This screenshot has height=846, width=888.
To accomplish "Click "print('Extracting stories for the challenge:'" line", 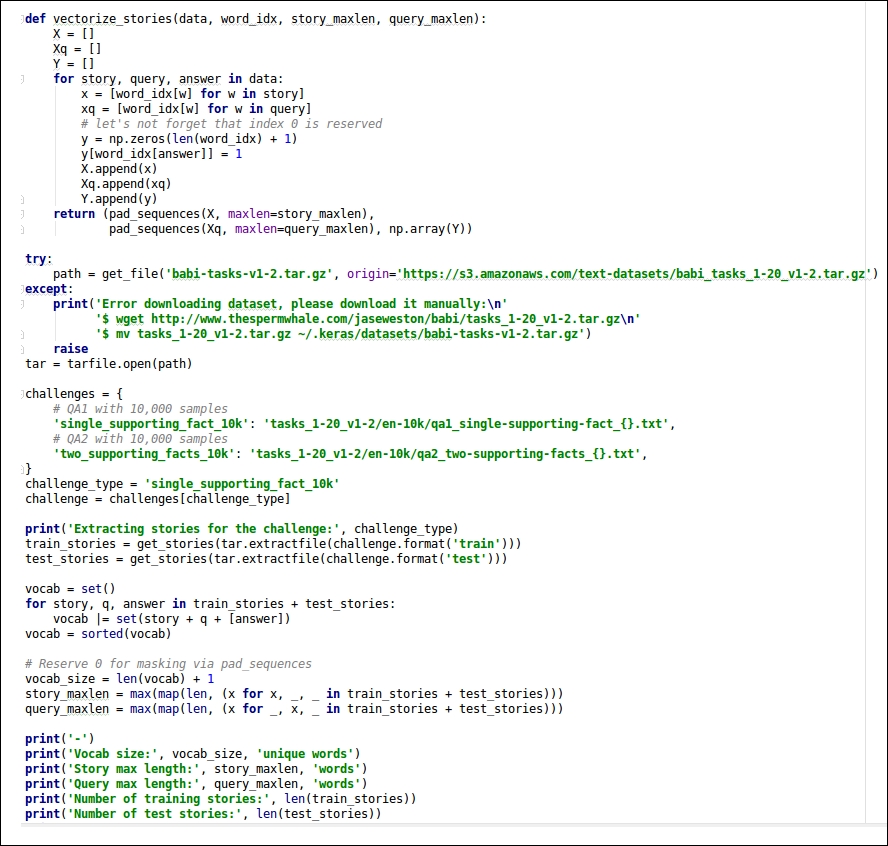I will [x=242, y=529].
